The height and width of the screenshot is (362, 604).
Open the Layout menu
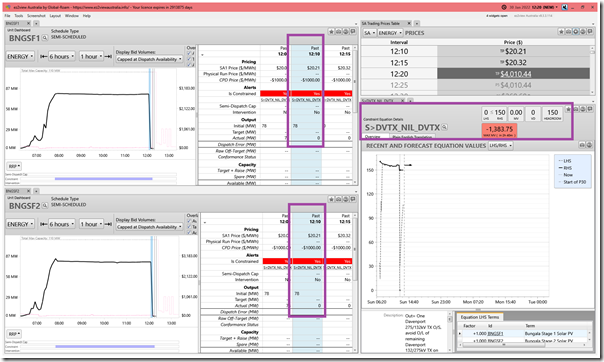pyautogui.click(x=55, y=16)
